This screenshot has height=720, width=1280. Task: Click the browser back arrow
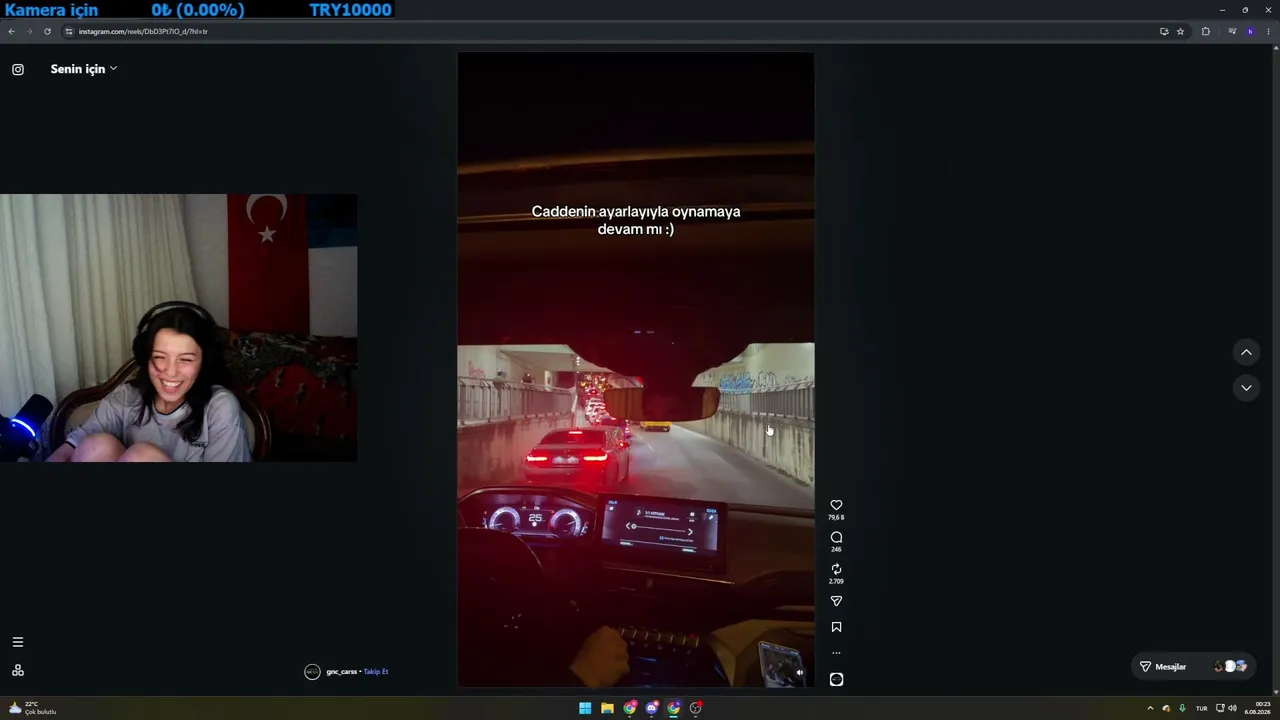[11, 31]
